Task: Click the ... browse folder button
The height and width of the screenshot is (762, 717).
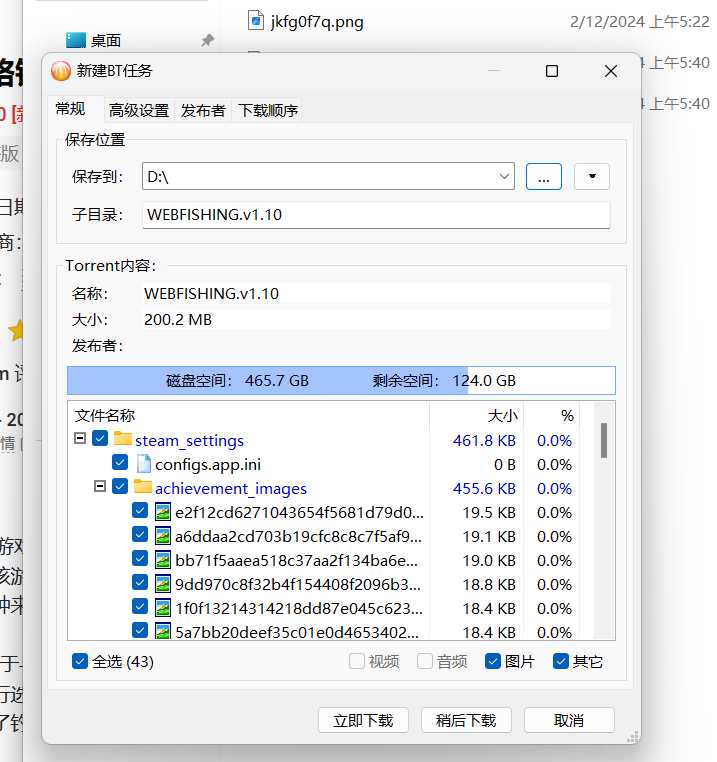Action: [x=544, y=176]
